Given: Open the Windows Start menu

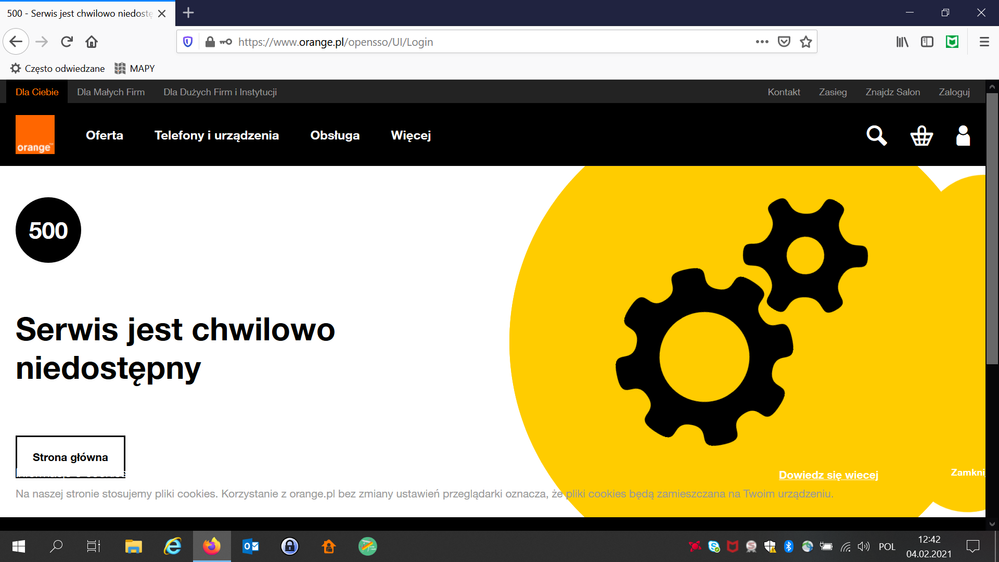Looking at the screenshot, I should click(18, 546).
